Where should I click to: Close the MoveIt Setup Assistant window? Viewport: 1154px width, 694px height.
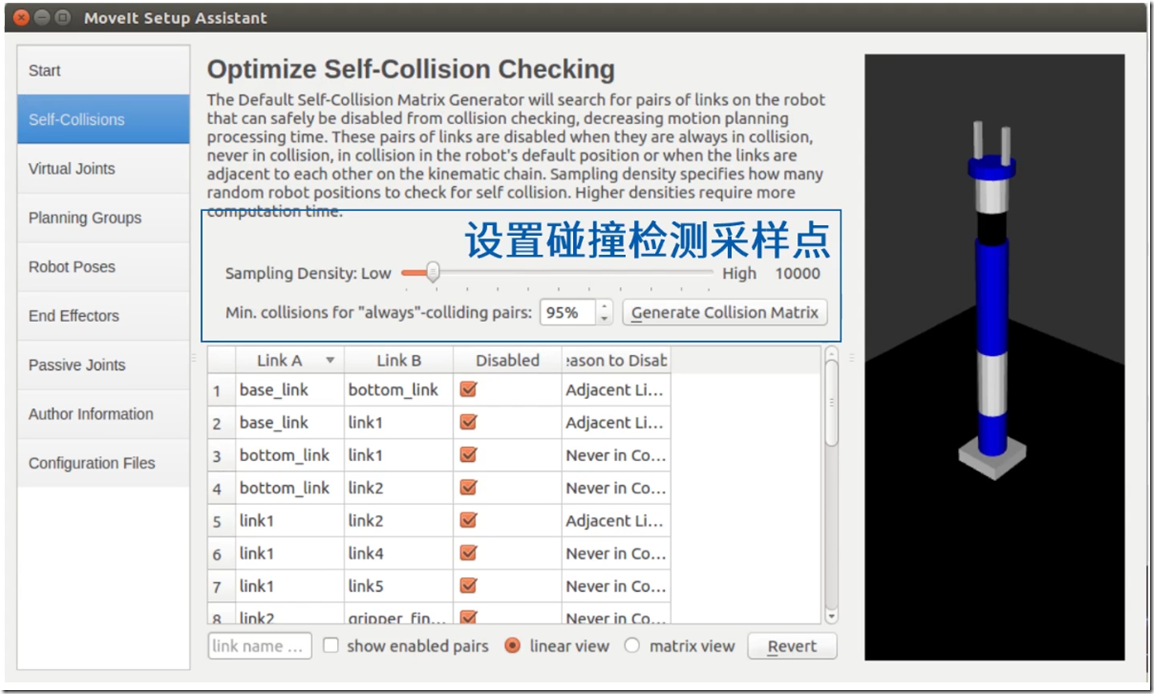[21, 18]
